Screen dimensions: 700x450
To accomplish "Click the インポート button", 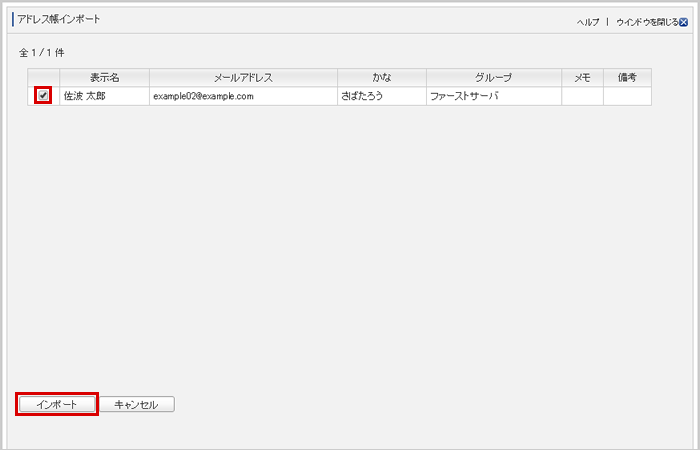I will click(x=57, y=404).
